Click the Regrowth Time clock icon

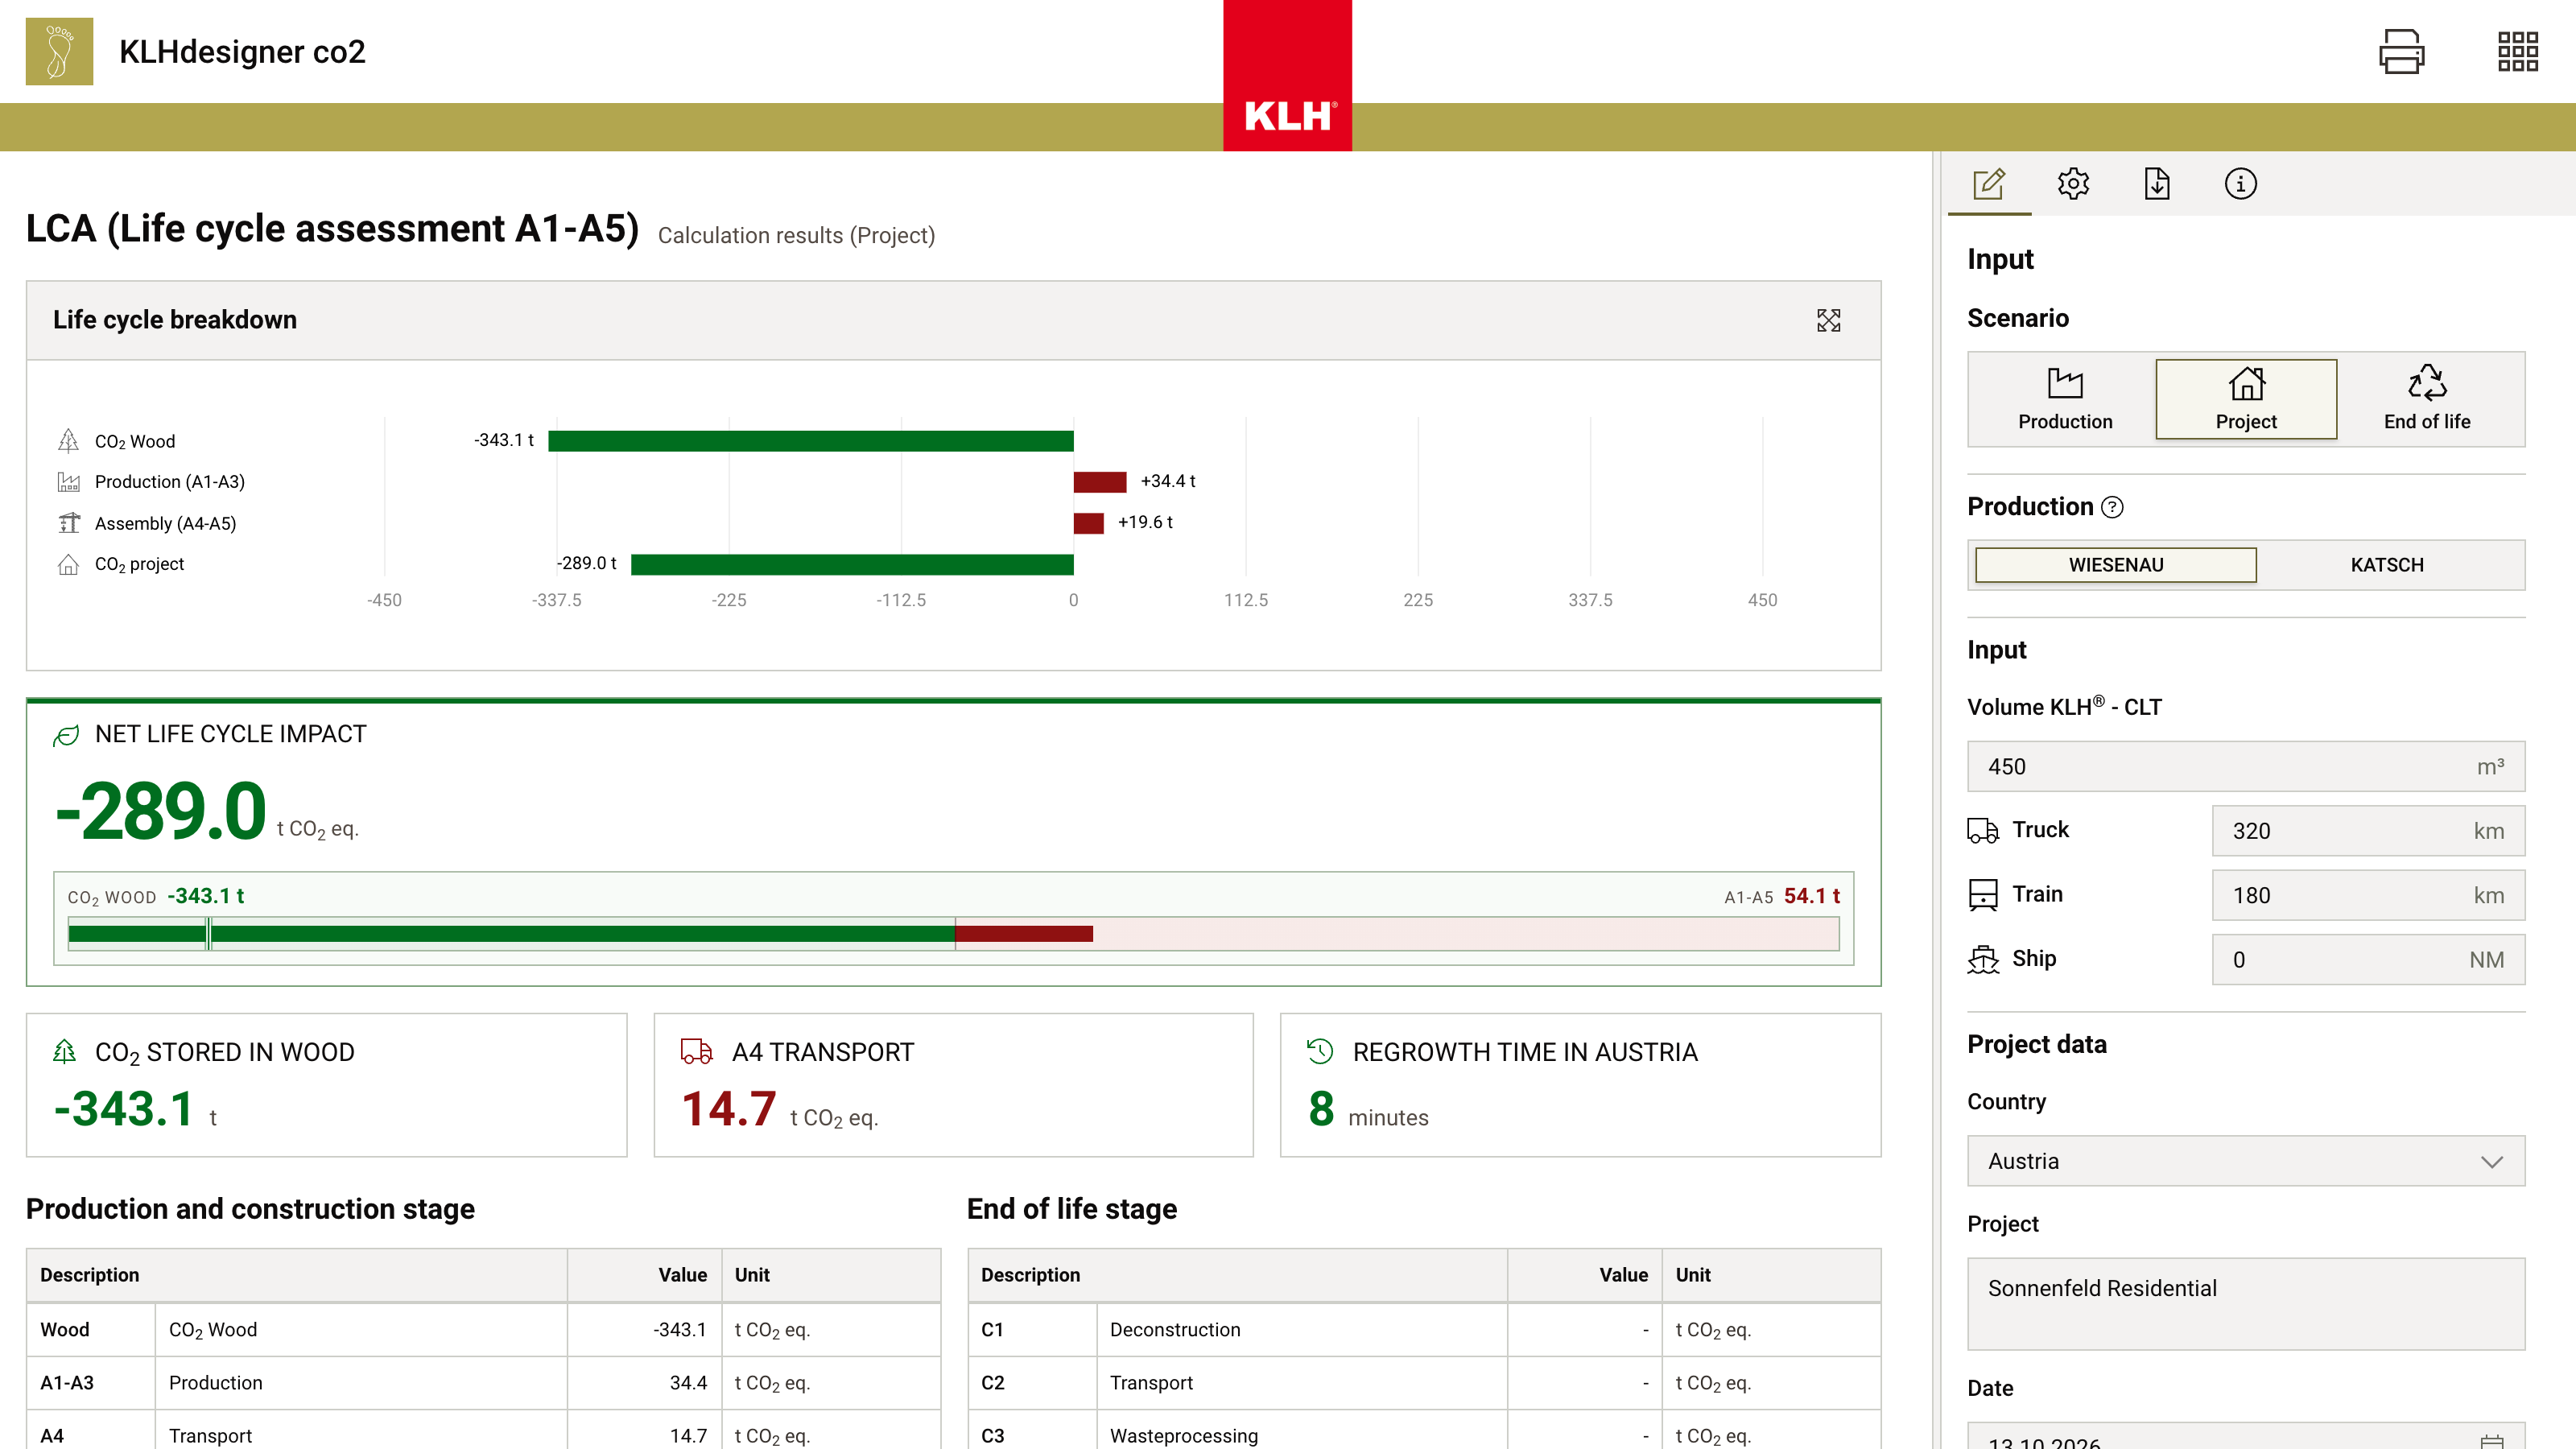(1321, 1051)
